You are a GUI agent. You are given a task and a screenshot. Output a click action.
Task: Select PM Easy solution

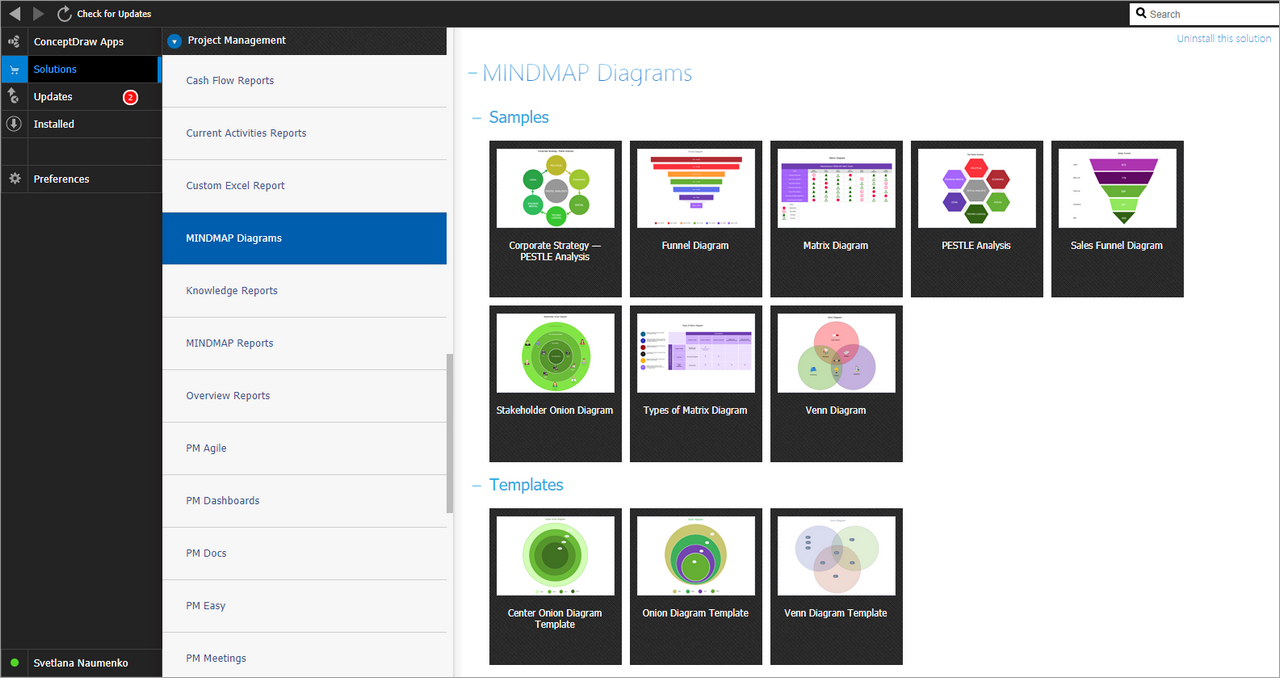(x=304, y=606)
